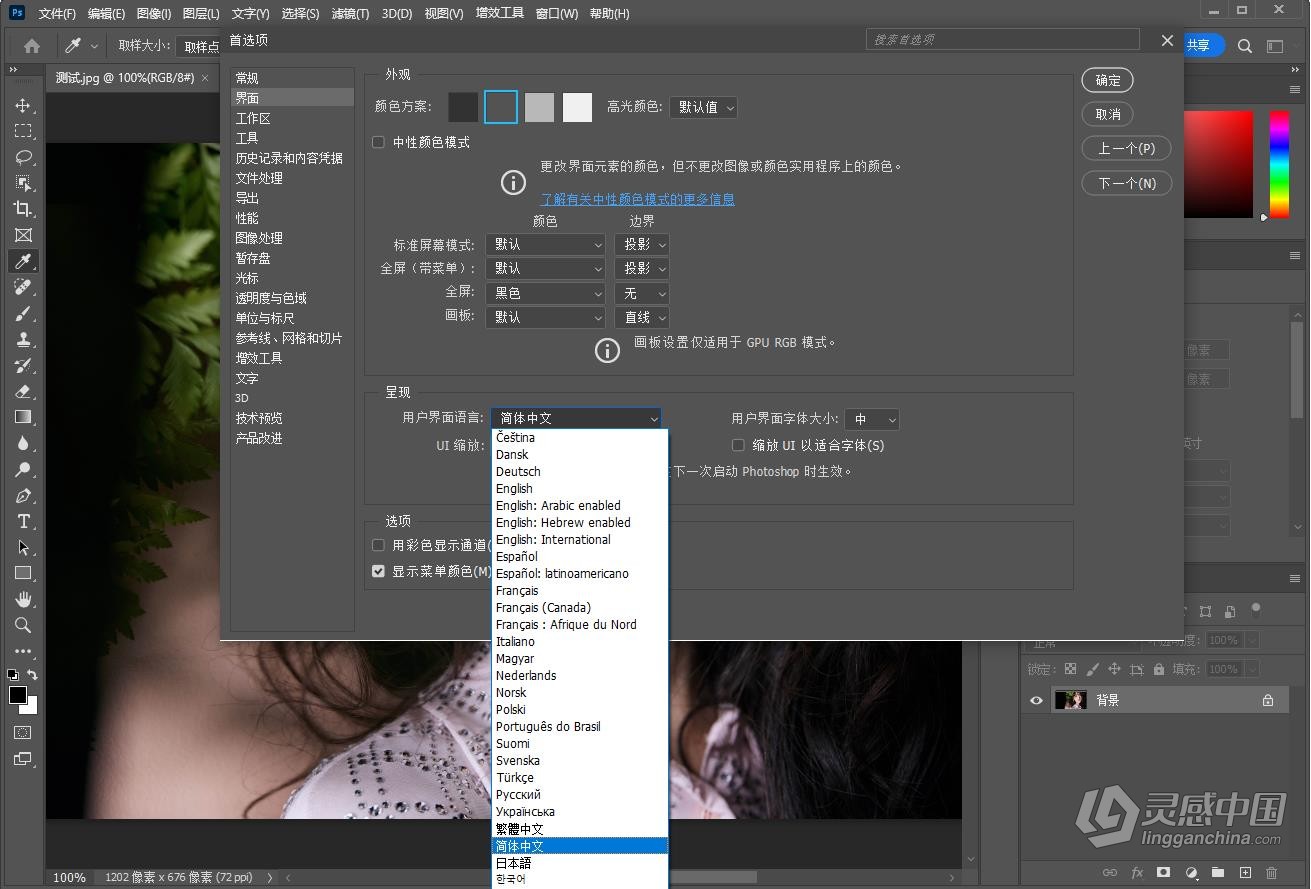This screenshot has height=889, width=1311.
Task: Select the Dodge tool
Action: click(23, 469)
